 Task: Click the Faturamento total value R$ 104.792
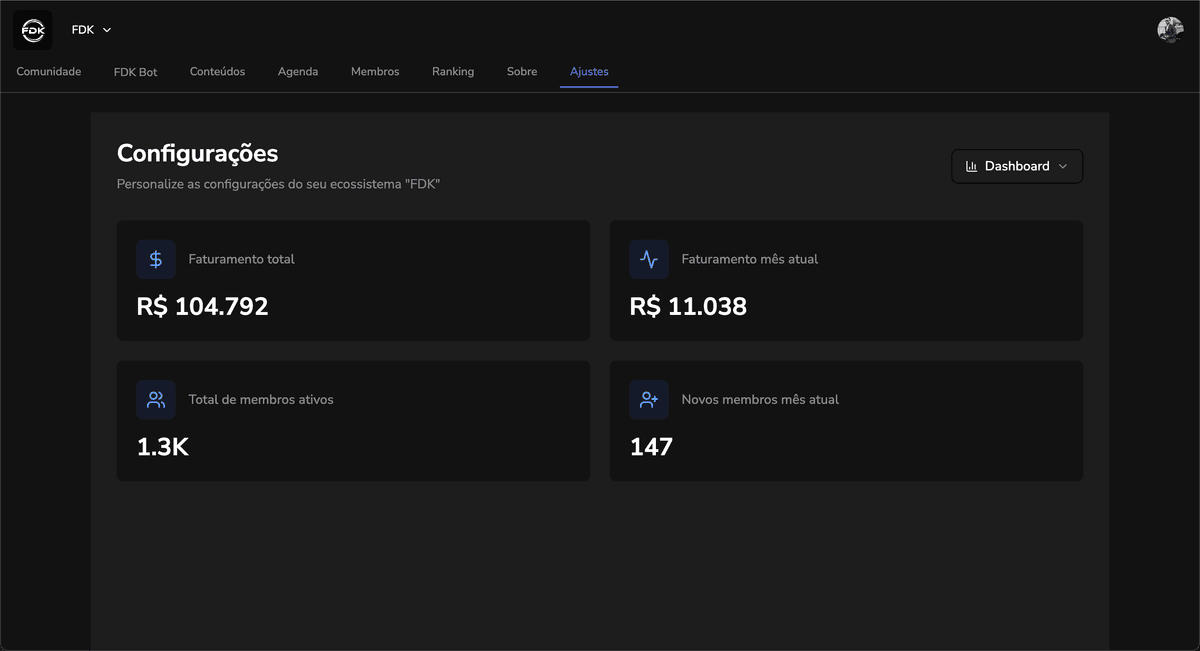coord(203,306)
